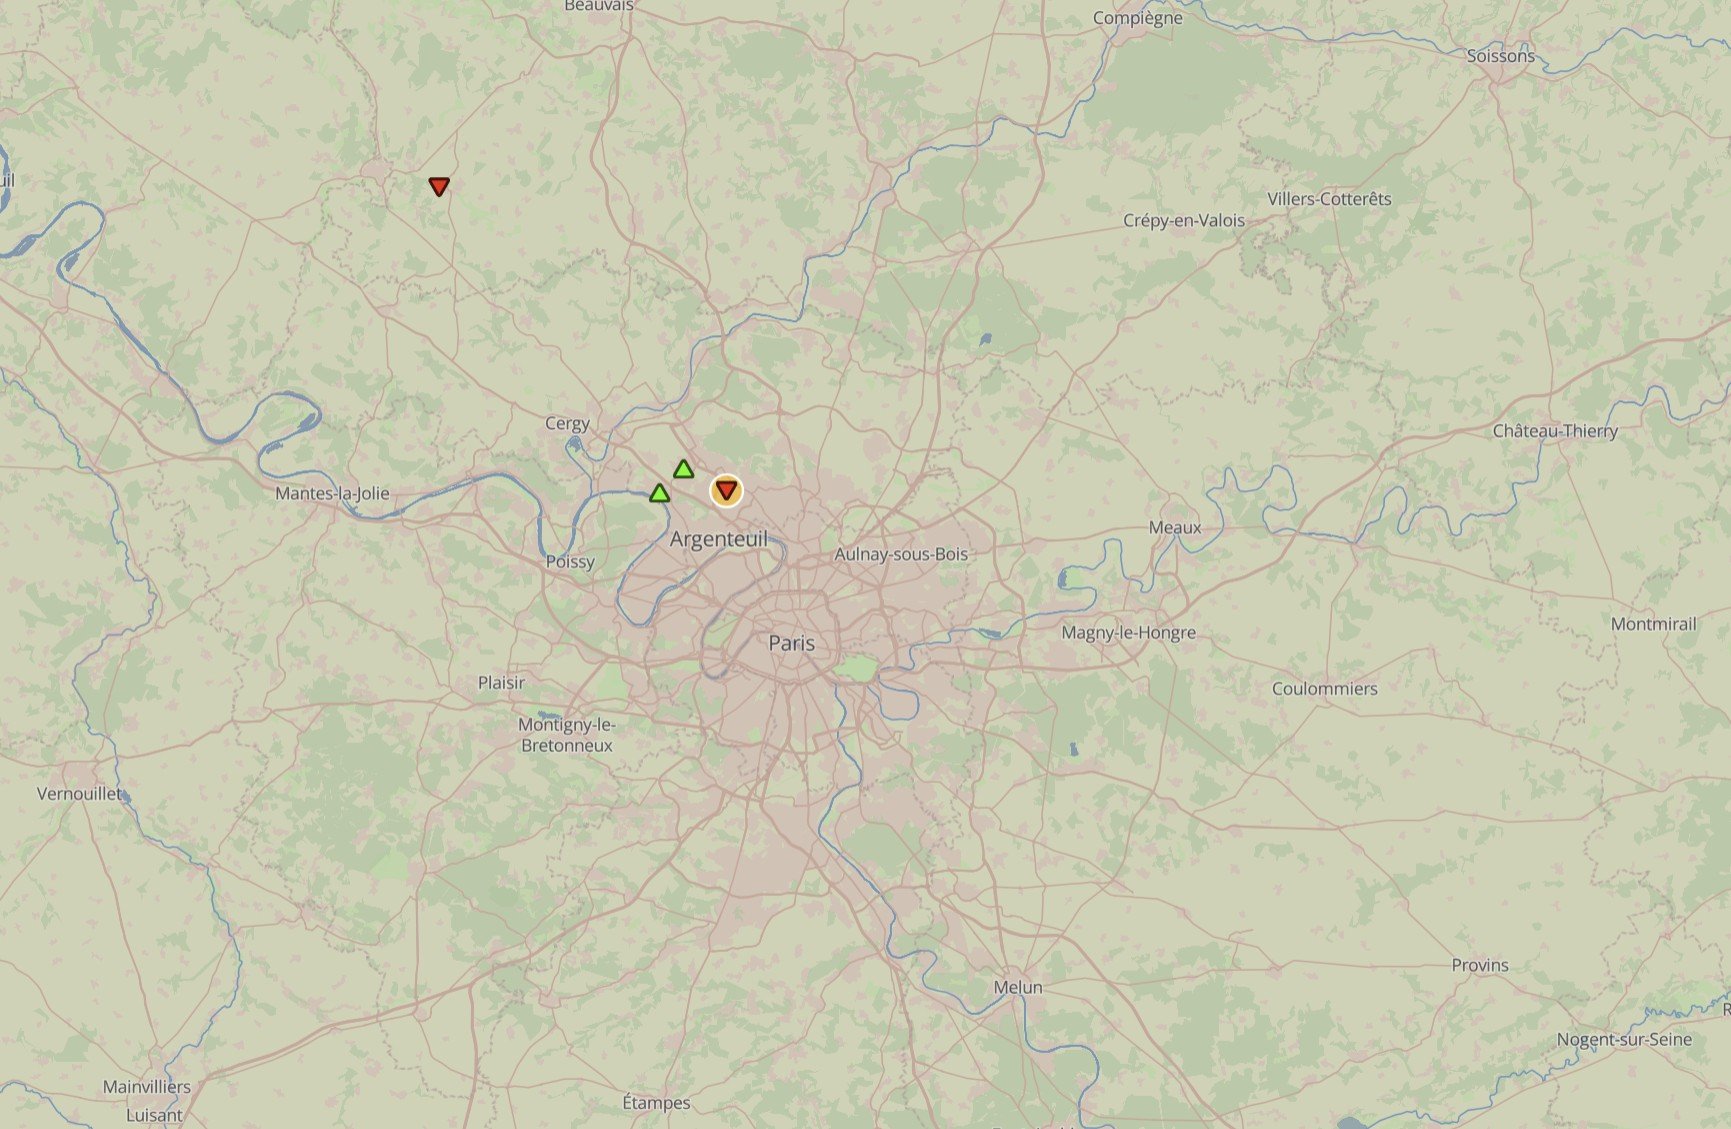Viewport: 1731px width, 1129px height.
Task: Select the isolated red down-triangle marker in the northwest
Action: [x=439, y=186]
